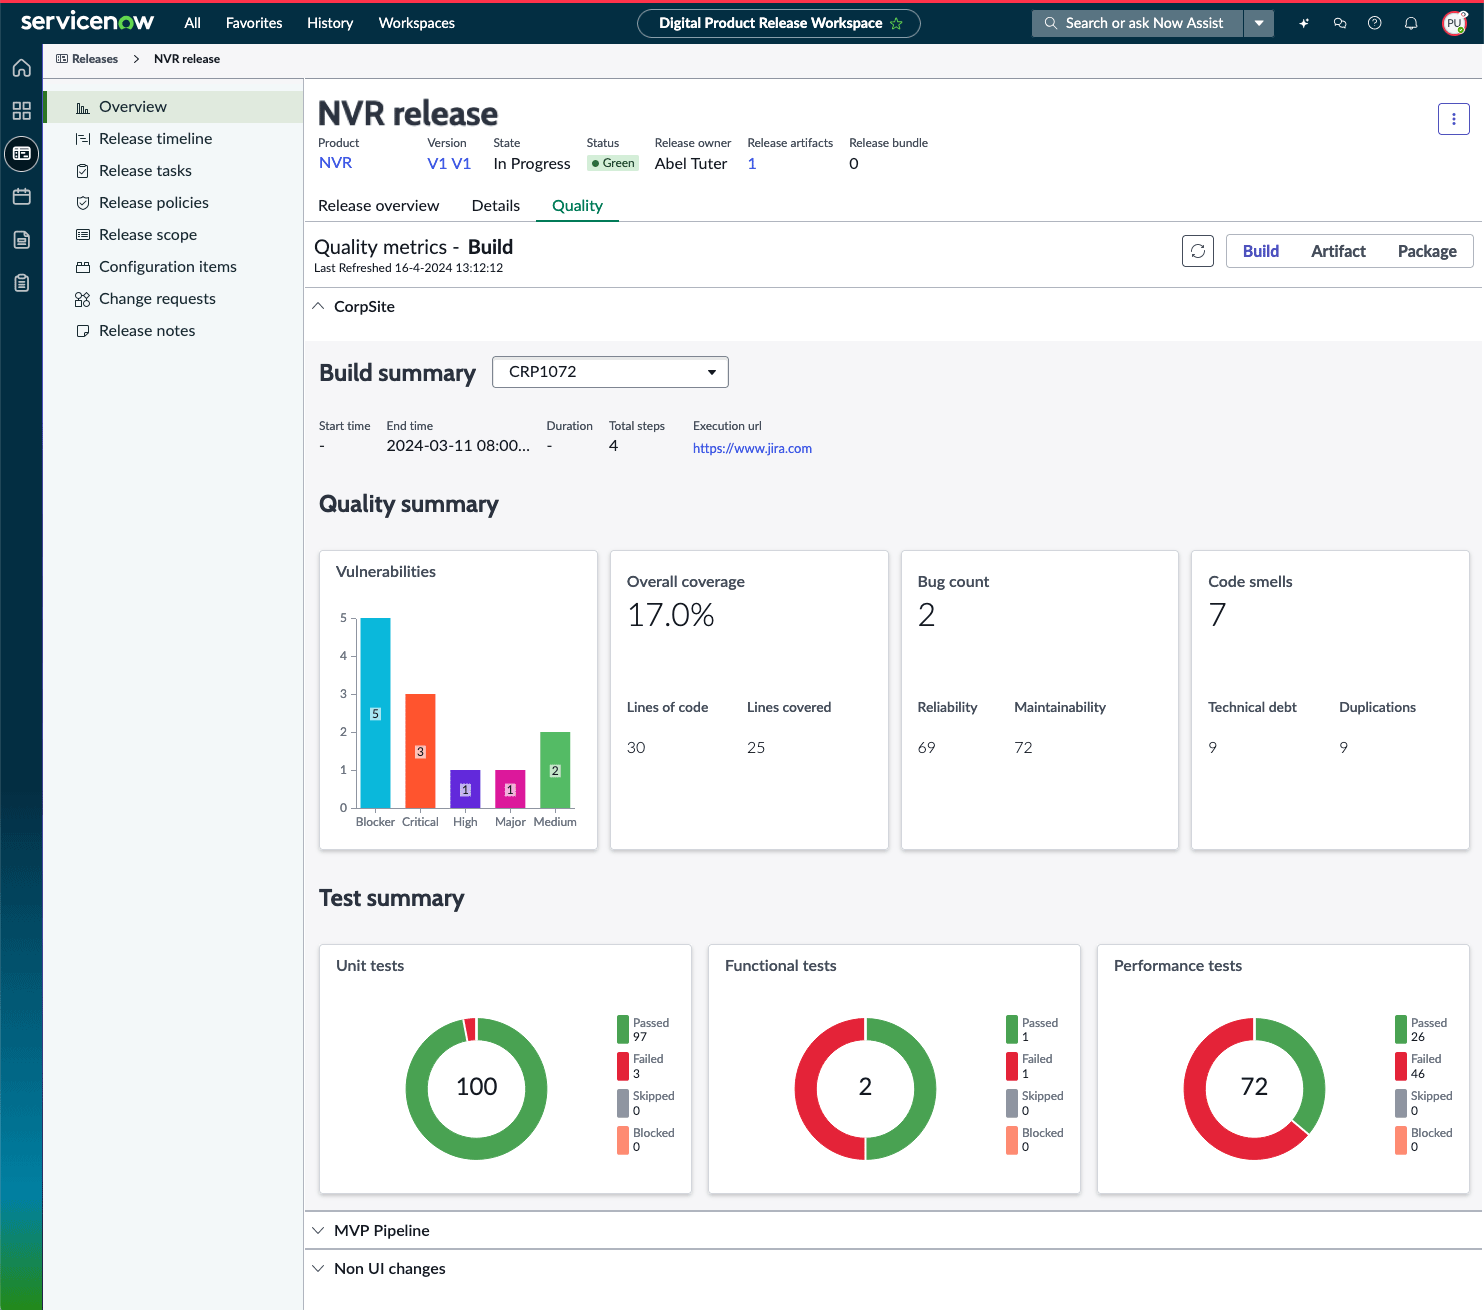
Task: Switch to the Release overview tab
Action: click(379, 205)
